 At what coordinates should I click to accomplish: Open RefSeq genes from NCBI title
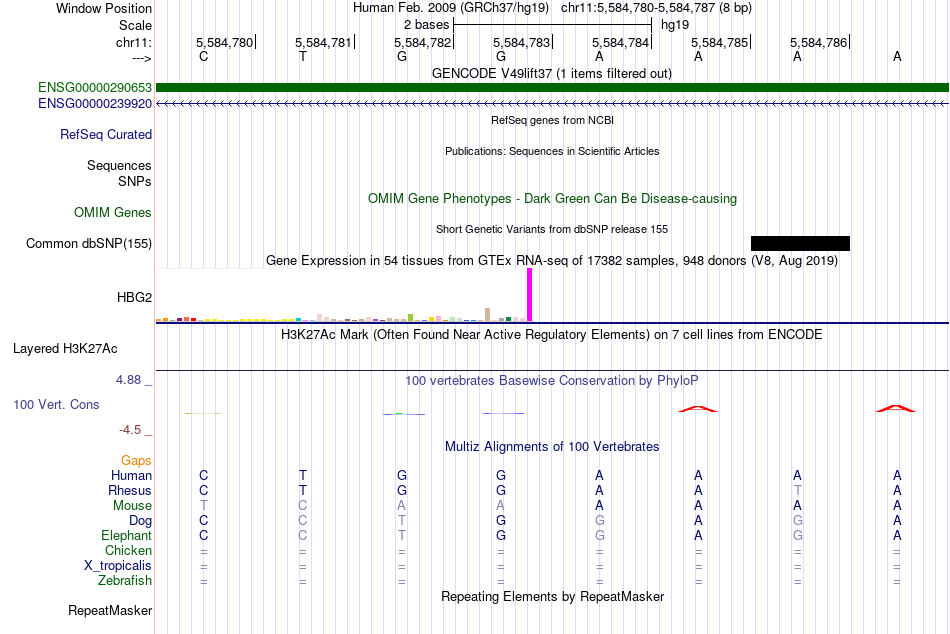tap(552, 120)
